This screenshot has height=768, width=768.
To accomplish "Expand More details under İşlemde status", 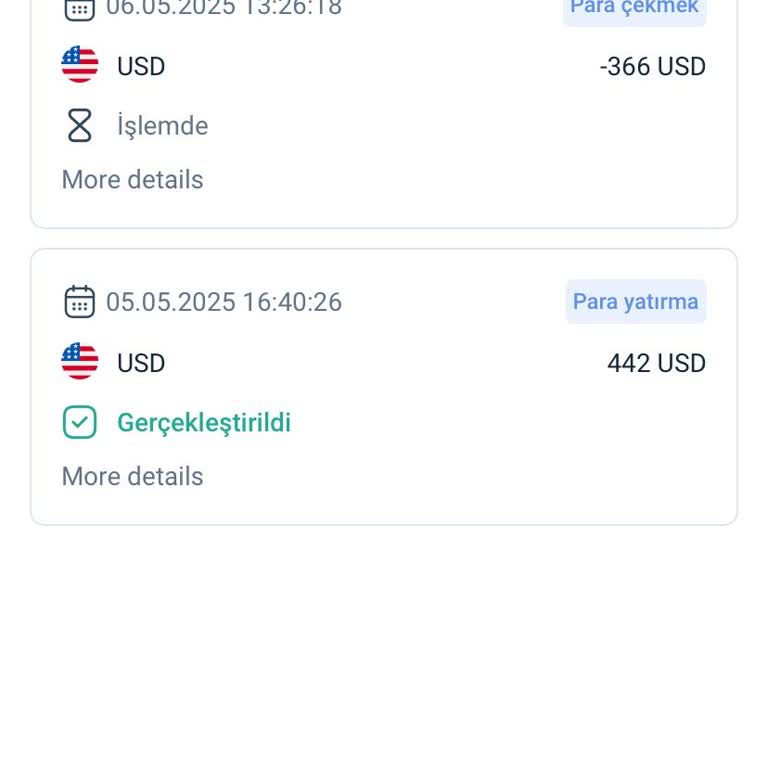I will click(x=132, y=180).
